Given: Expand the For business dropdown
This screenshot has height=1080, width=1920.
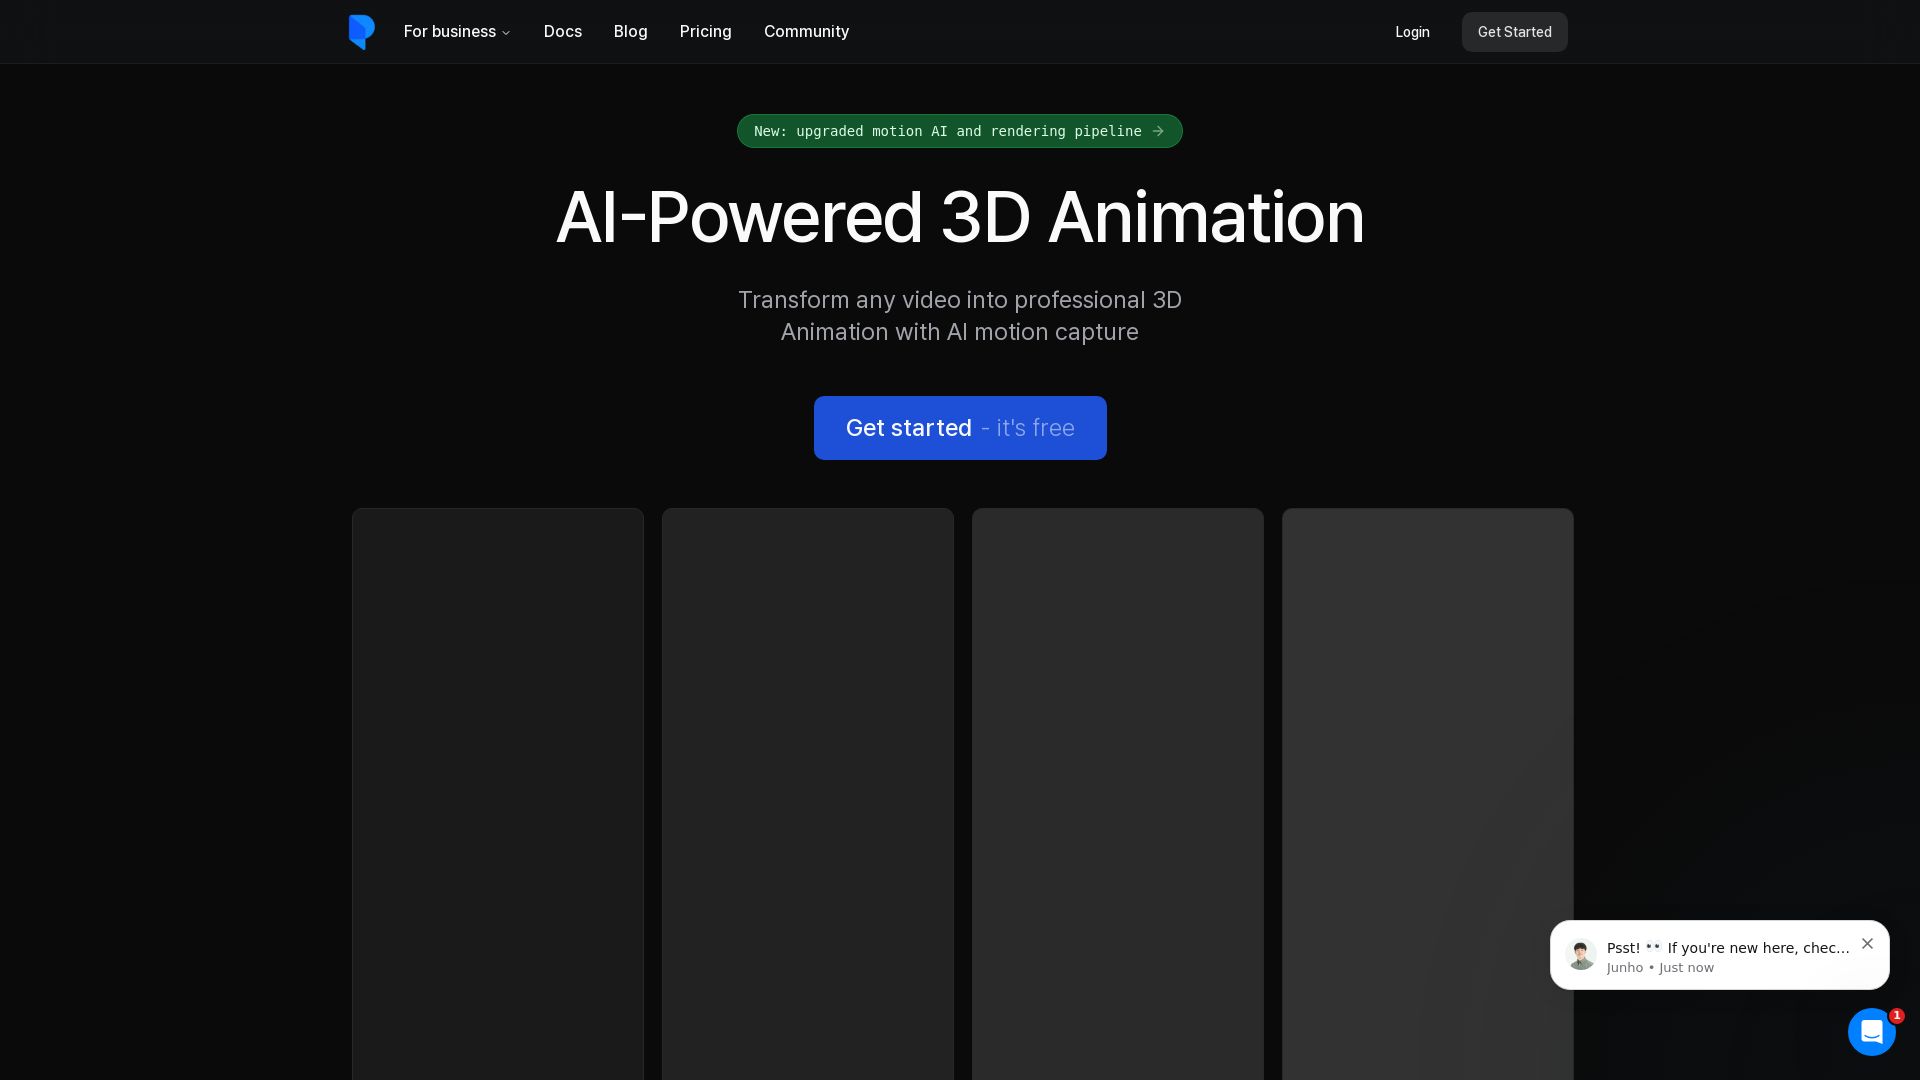Looking at the screenshot, I should coord(450,32).
